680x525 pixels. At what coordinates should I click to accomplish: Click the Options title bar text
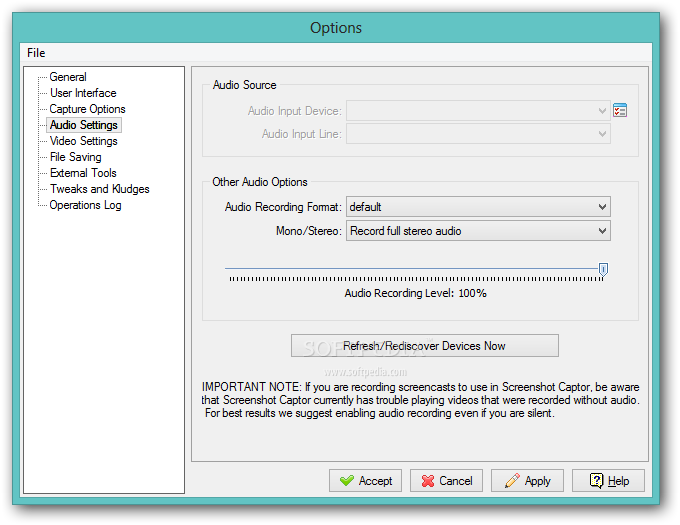336,28
